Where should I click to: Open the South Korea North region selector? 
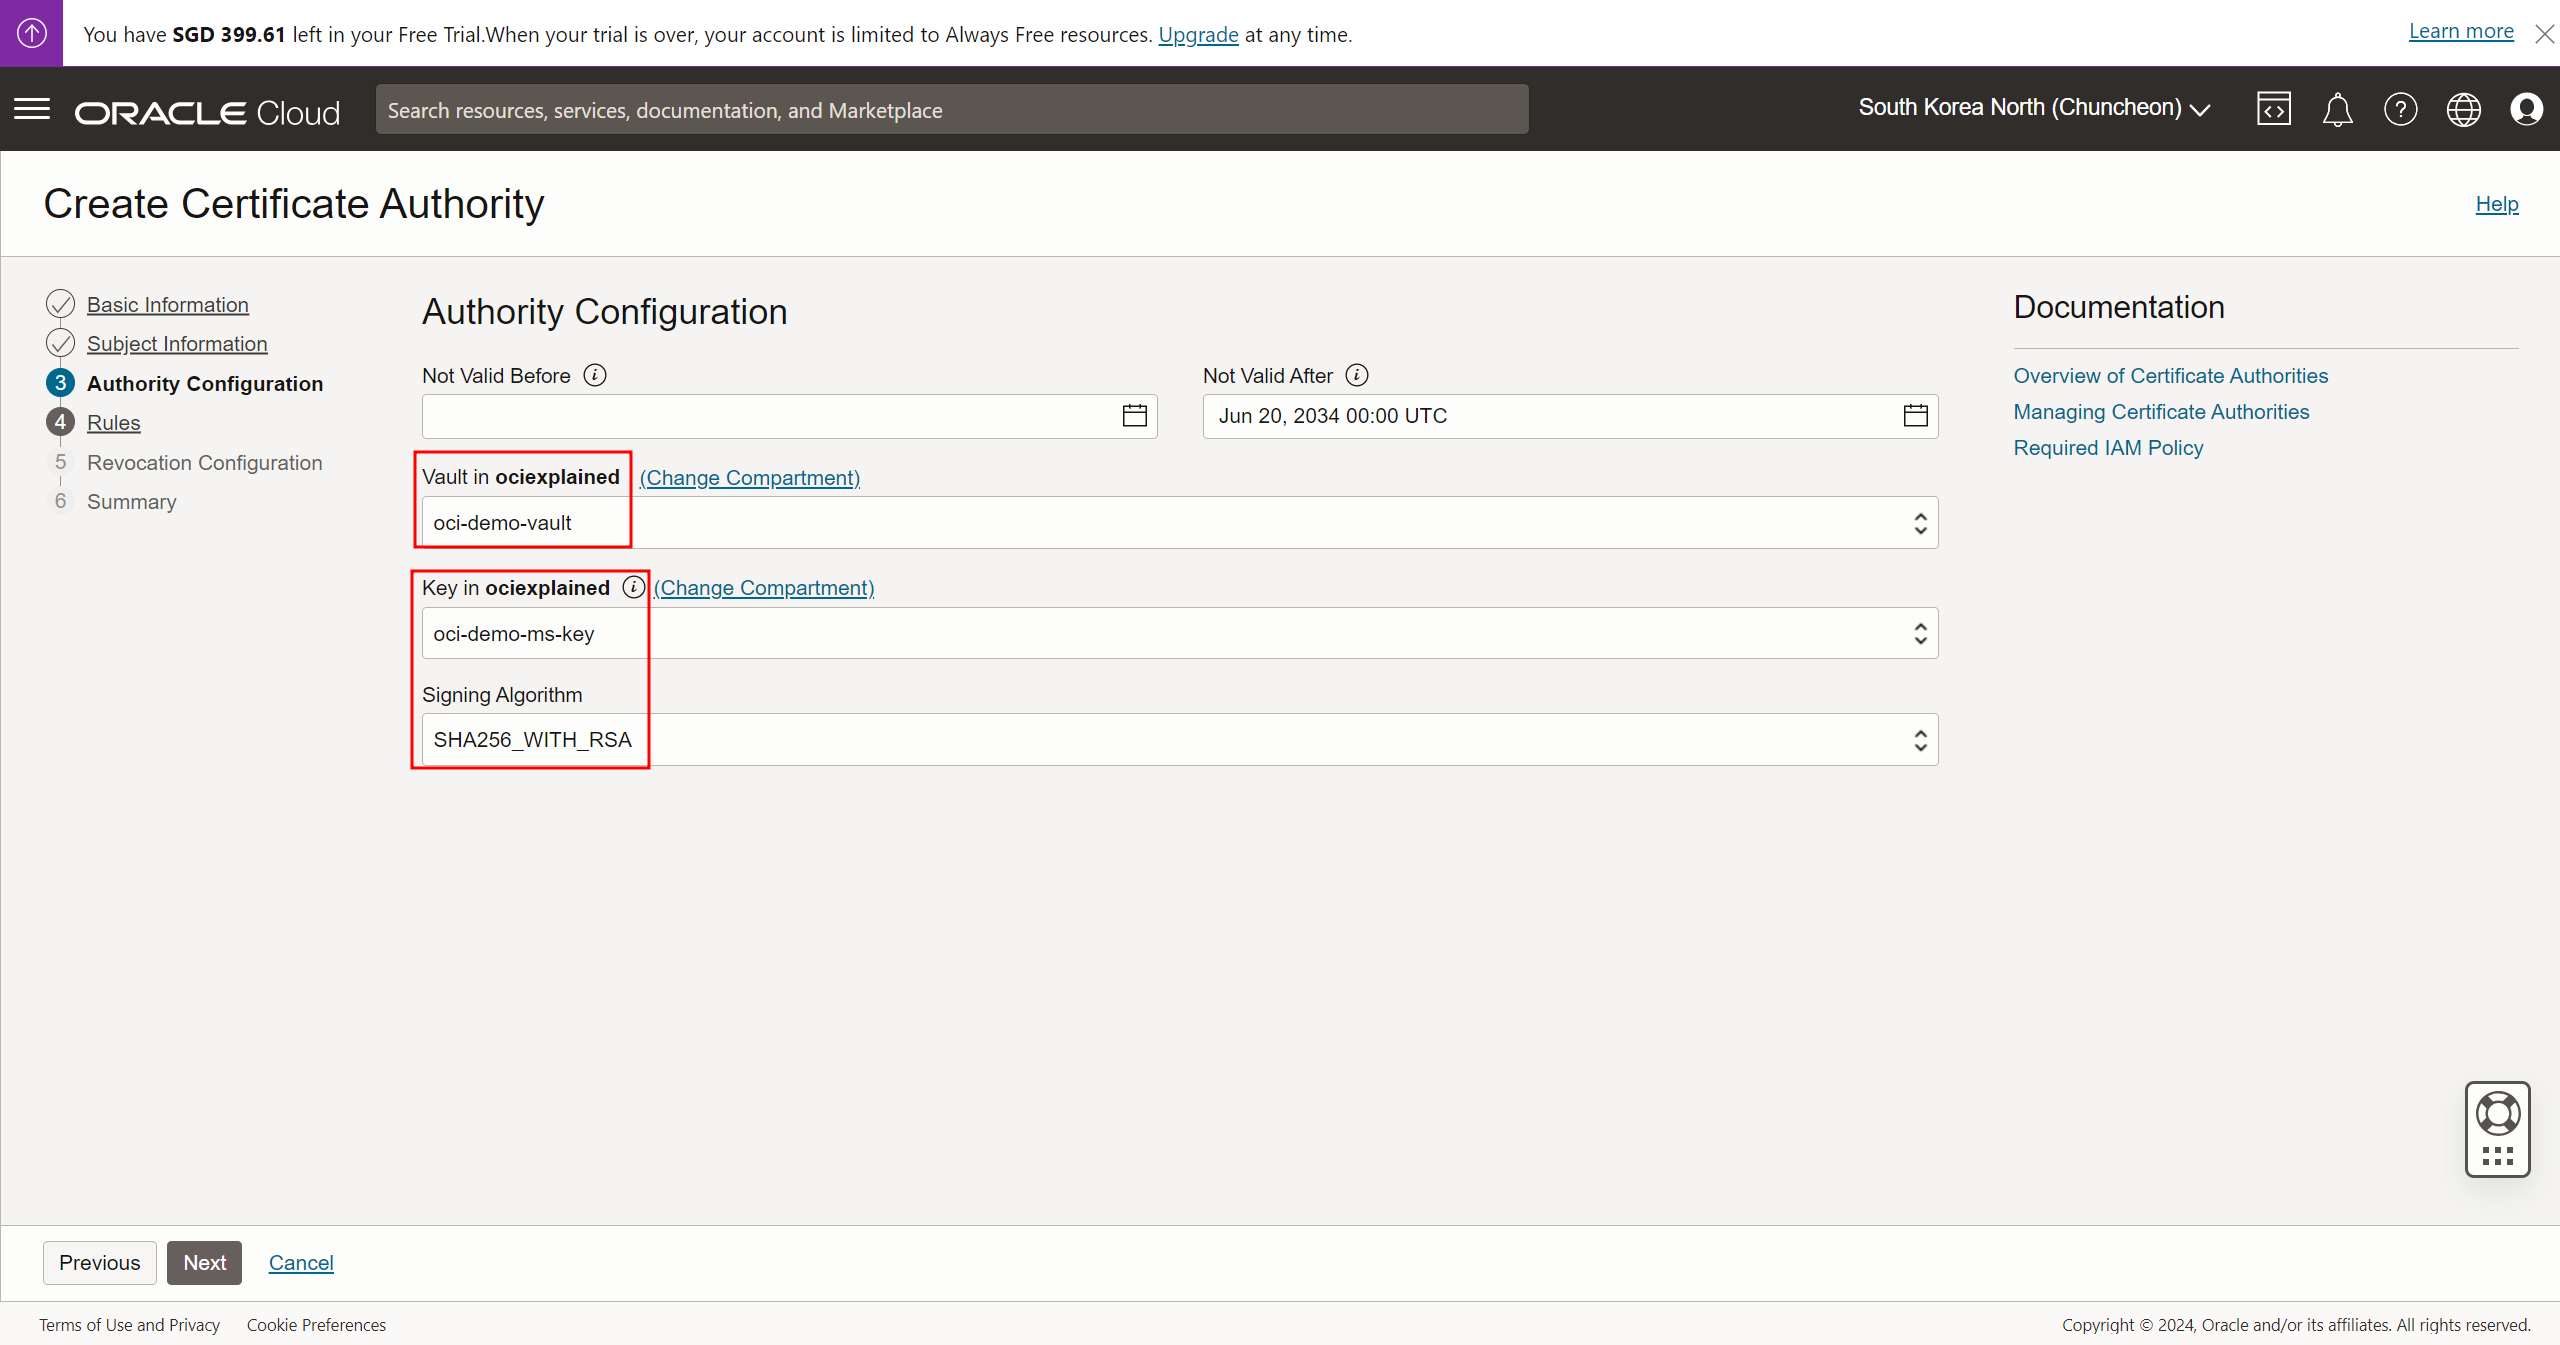2033,108
